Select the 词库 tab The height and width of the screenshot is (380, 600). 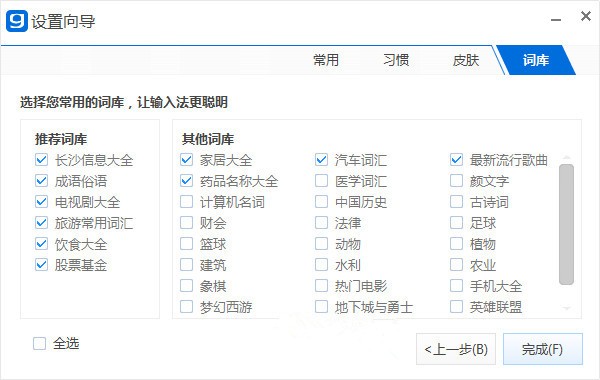(x=536, y=60)
